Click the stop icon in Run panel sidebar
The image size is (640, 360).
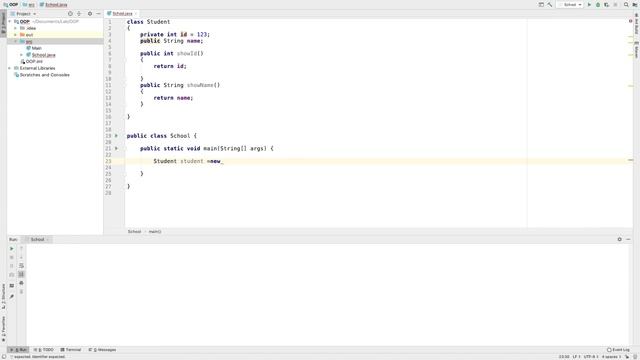coord(12,257)
